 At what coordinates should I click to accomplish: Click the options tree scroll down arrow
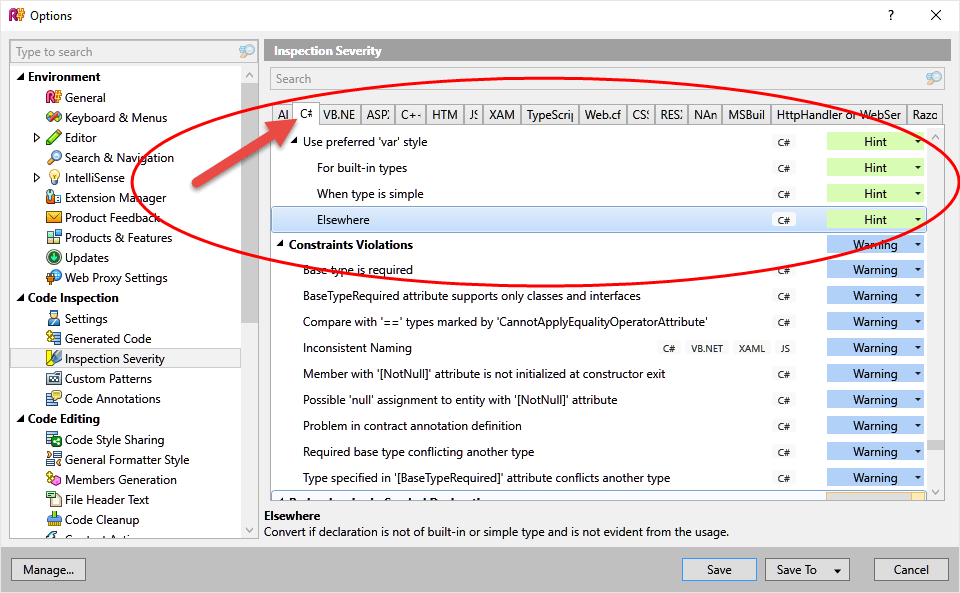click(x=249, y=530)
